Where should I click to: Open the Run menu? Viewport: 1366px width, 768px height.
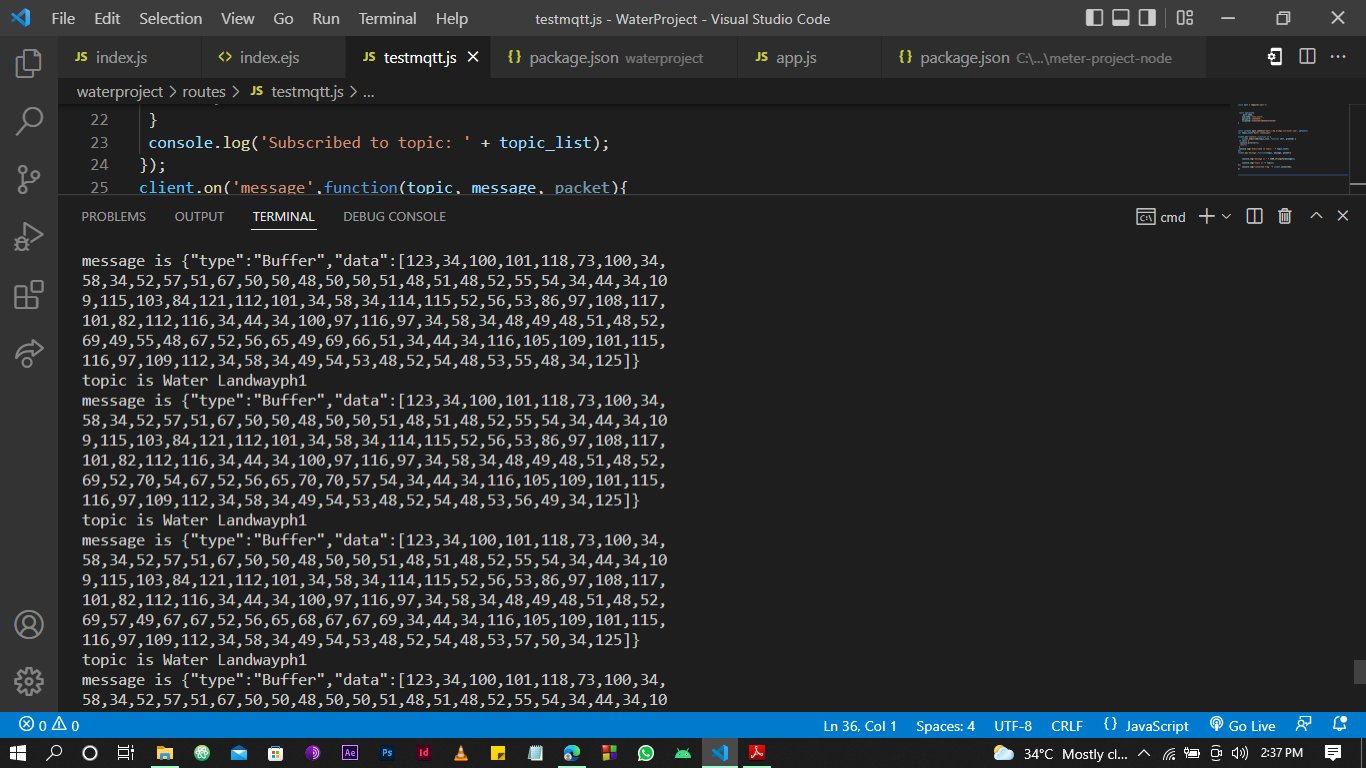(326, 18)
